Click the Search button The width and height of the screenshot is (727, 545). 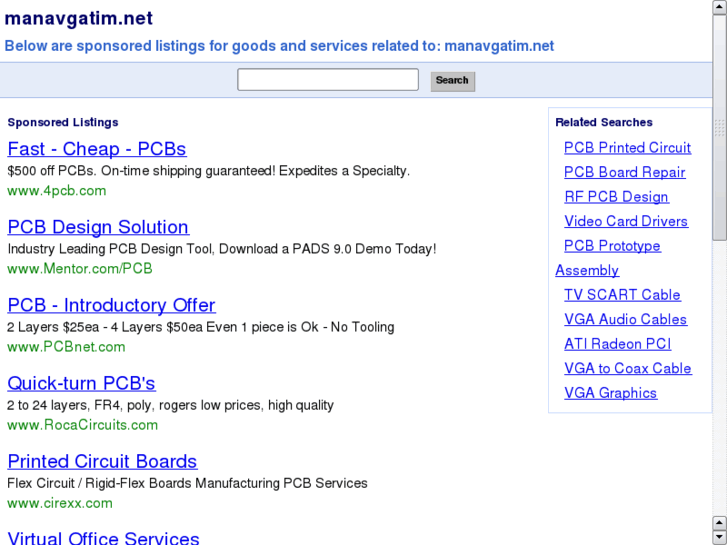(x=453, y=81)
